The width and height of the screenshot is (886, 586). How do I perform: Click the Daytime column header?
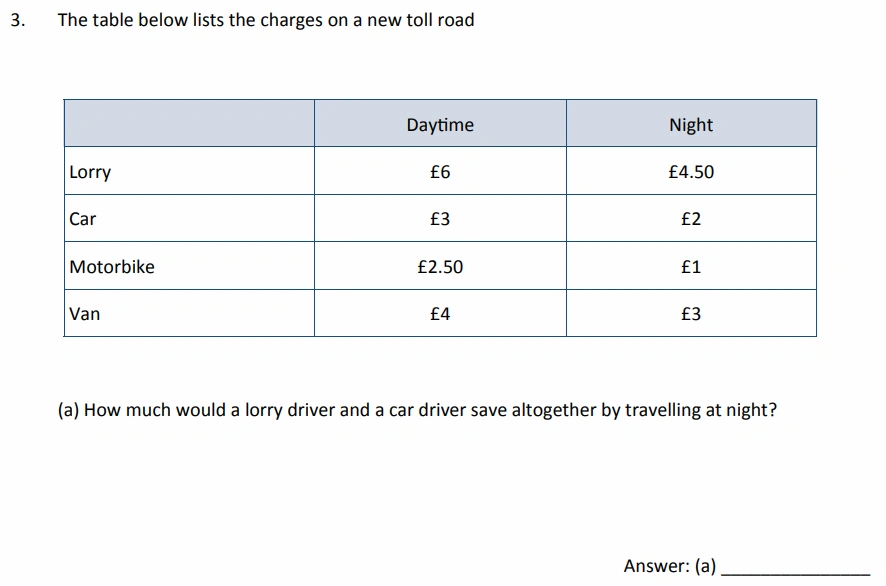(x=440, y=124)
